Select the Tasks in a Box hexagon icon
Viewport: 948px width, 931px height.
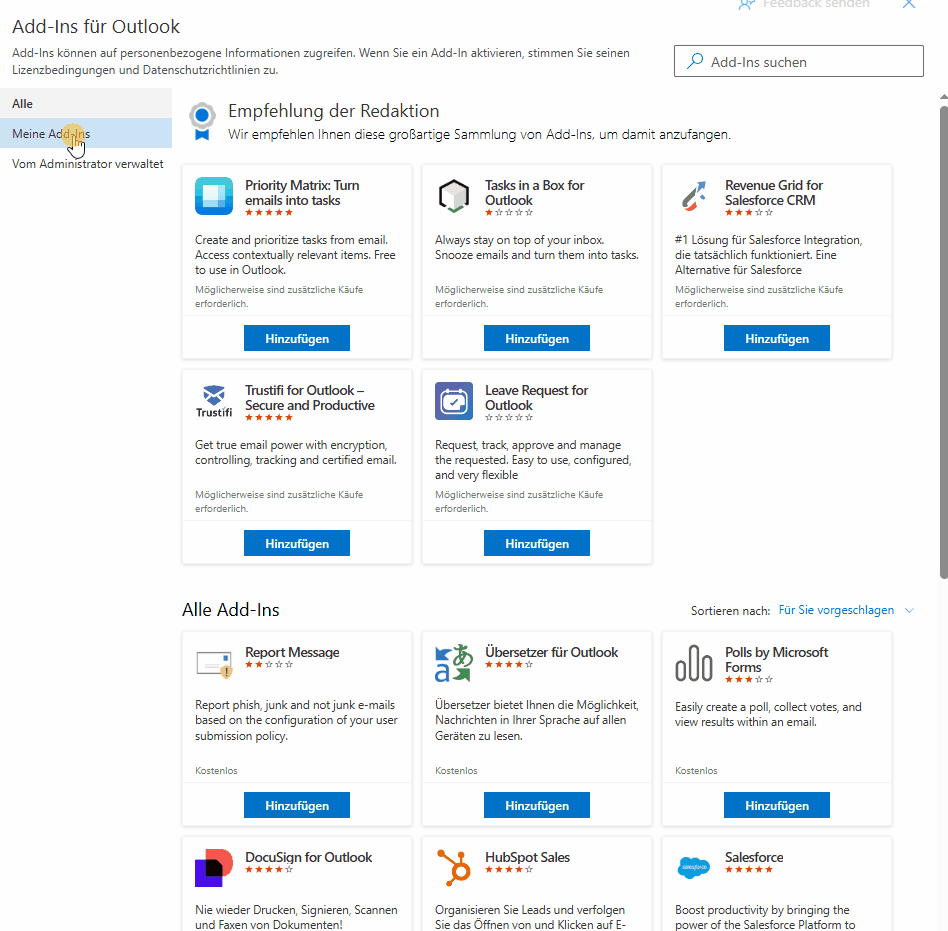tap(453, 196)
